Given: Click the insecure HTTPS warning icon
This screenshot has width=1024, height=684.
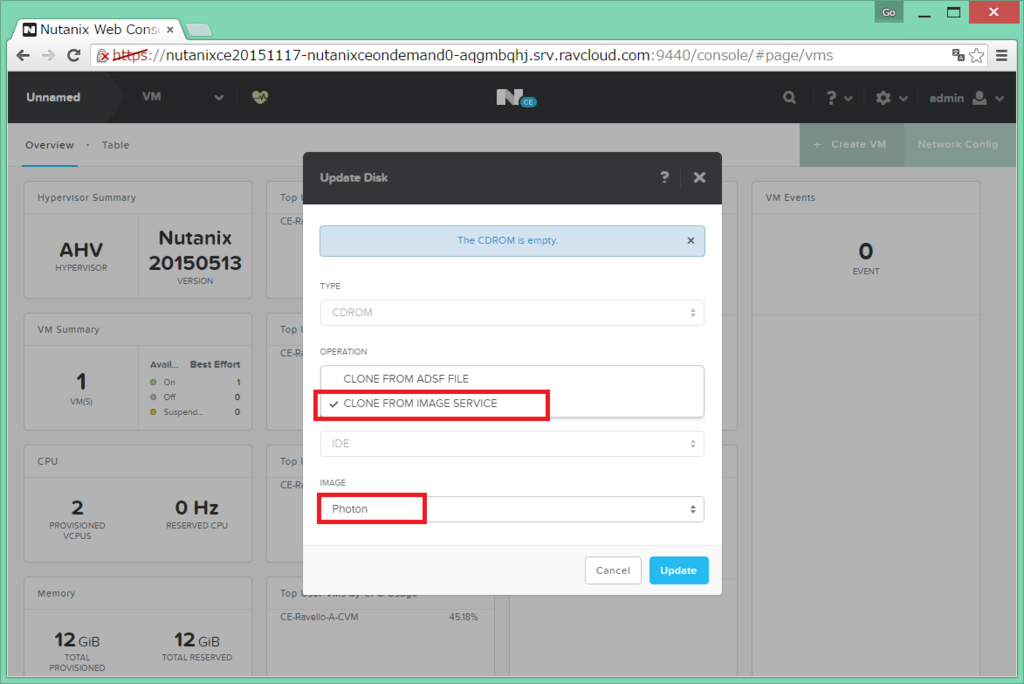Looking at the screenshot, I should click(x=103, y=56).
